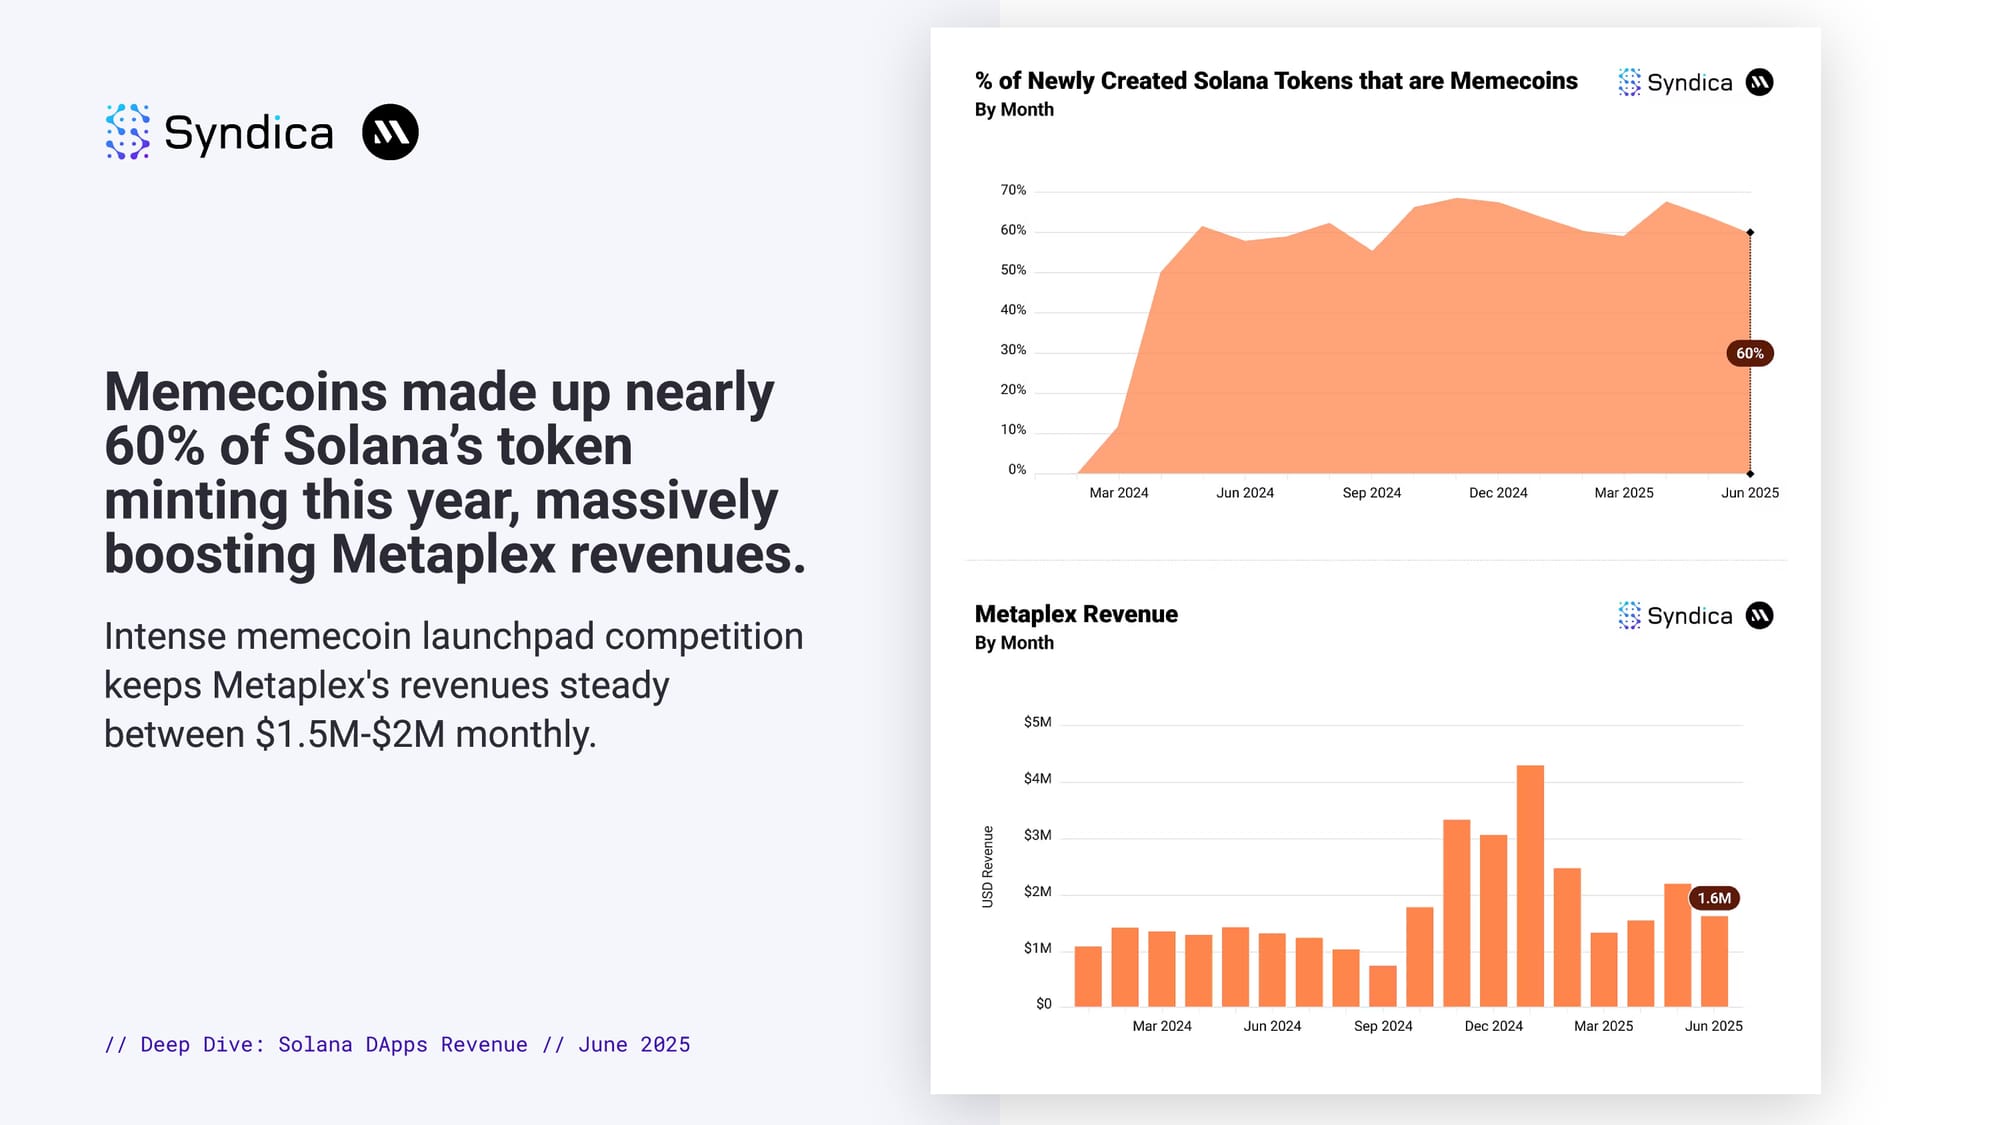Click Syndica logo in Metaplex Revenue chart

[1675, 616]
